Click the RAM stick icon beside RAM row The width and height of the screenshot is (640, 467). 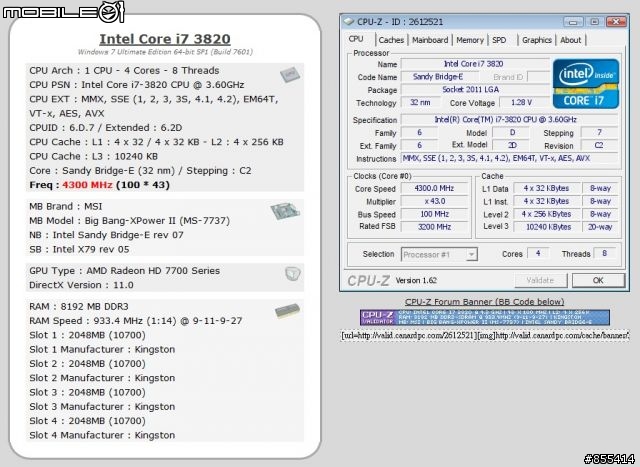click(x=287, y=311)
